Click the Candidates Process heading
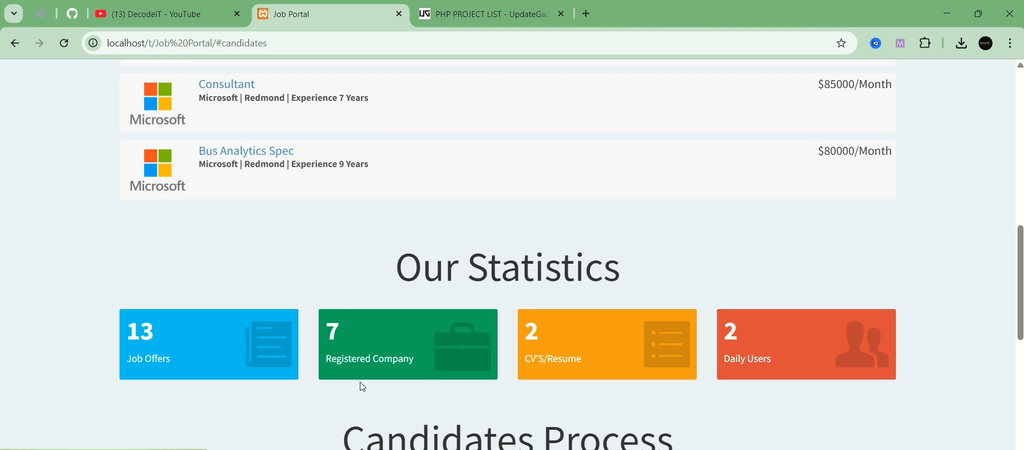This screenshot has width=1024, height=450. tap(507, 436)
